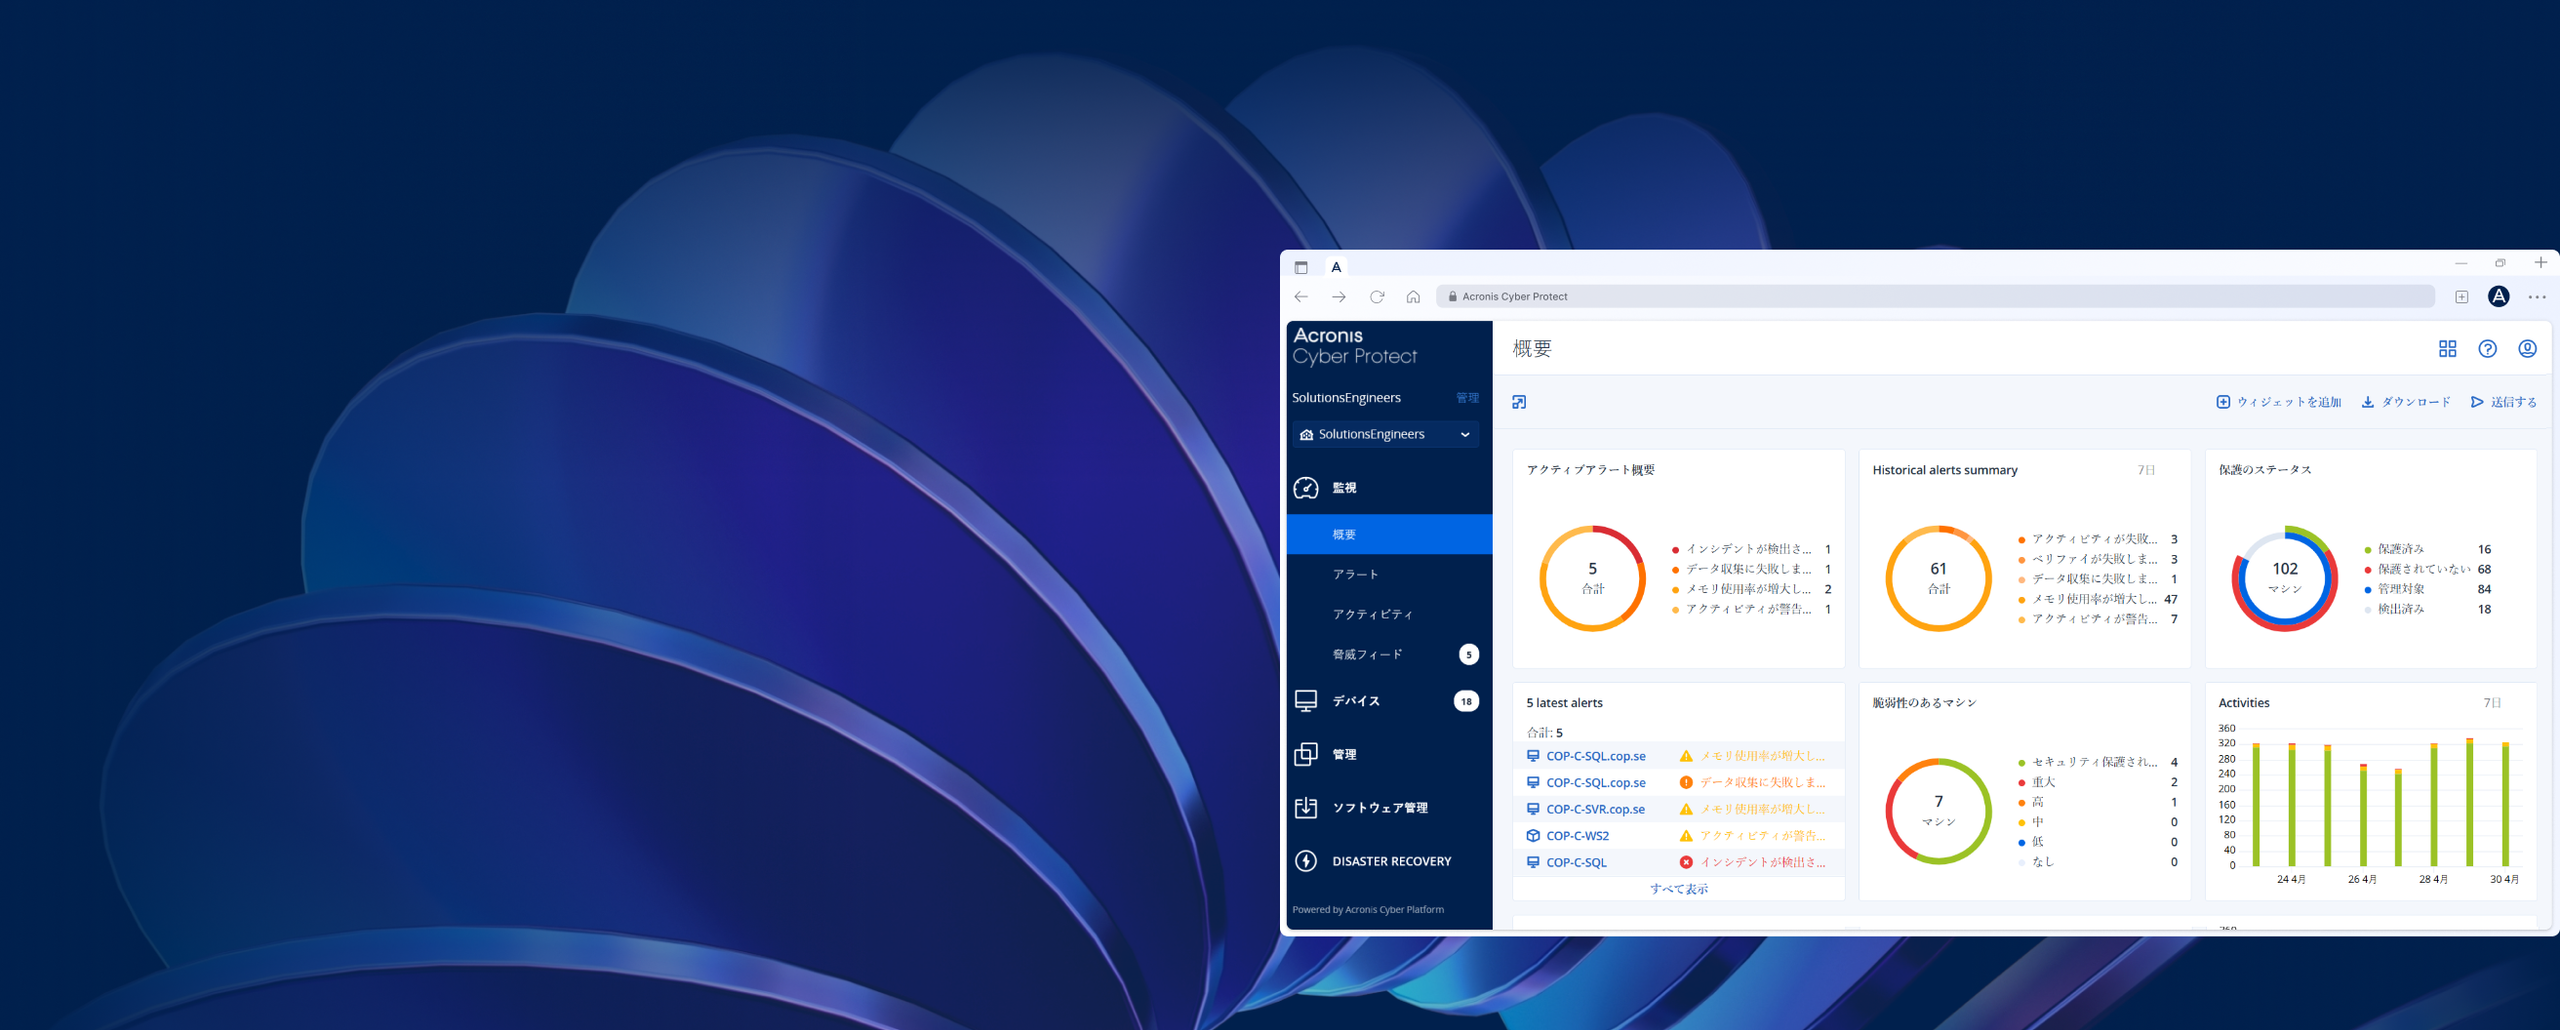
Task: Select アラート in the sidebar
Action: 1389,575
